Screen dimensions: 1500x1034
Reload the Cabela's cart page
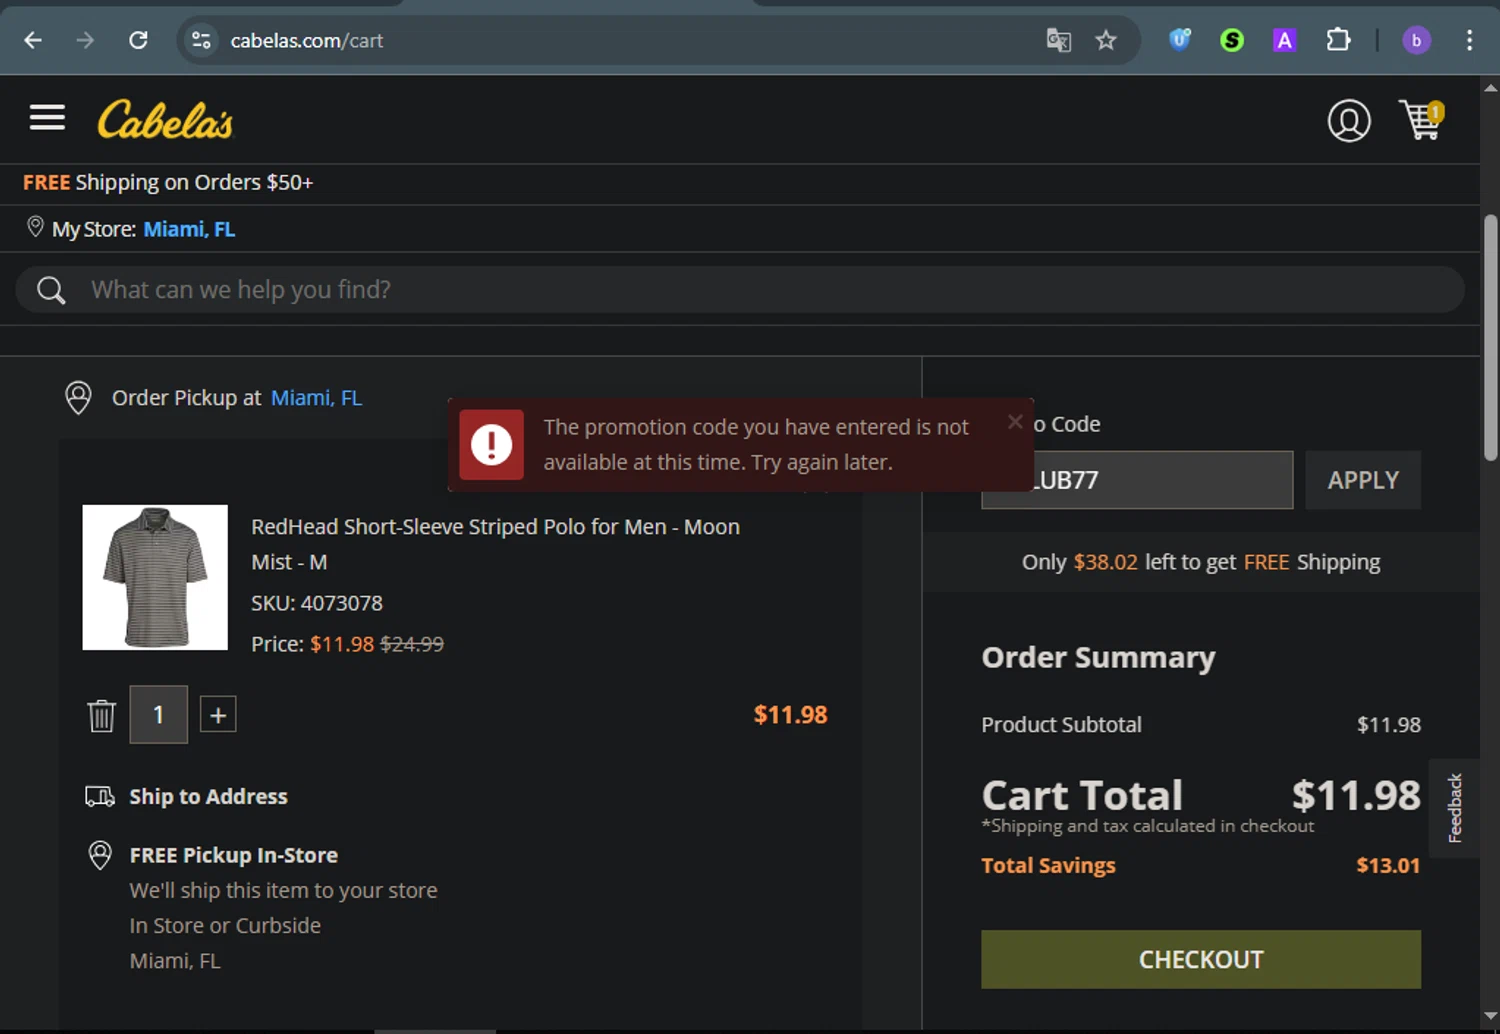pyautogui.click(x=138, y=40)
